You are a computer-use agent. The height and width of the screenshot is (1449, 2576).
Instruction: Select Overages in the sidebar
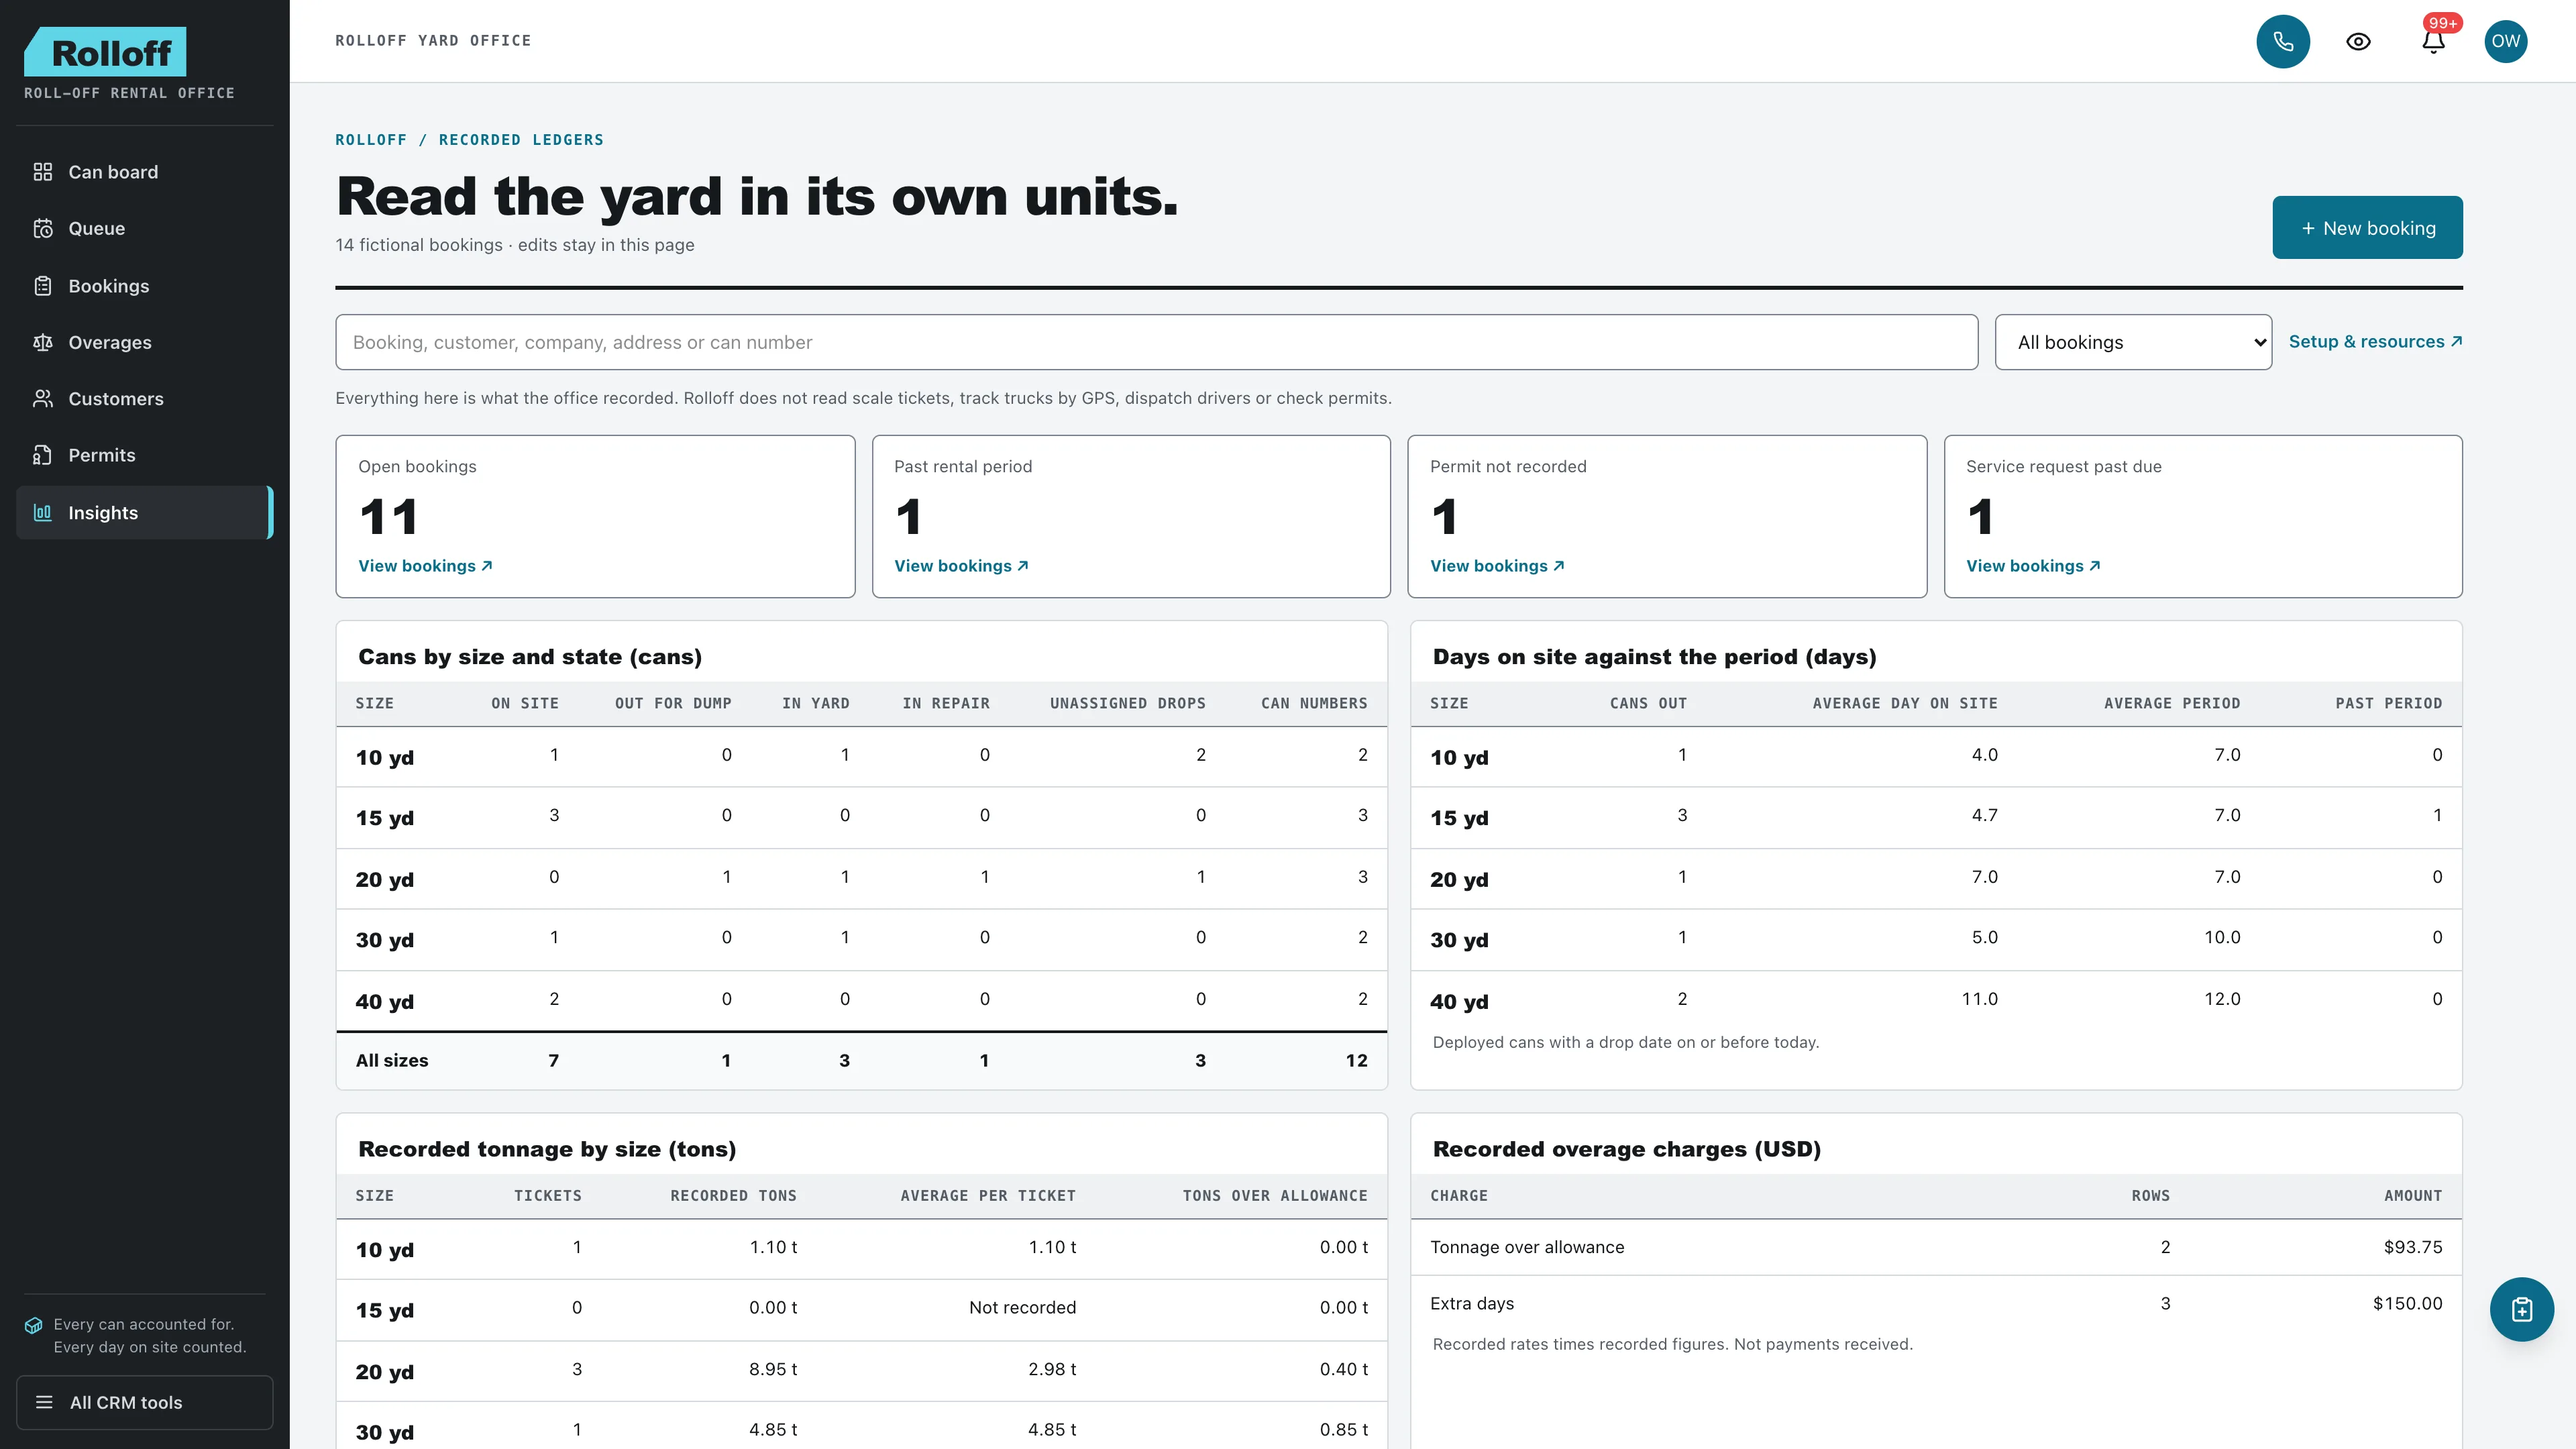(144, 342)
